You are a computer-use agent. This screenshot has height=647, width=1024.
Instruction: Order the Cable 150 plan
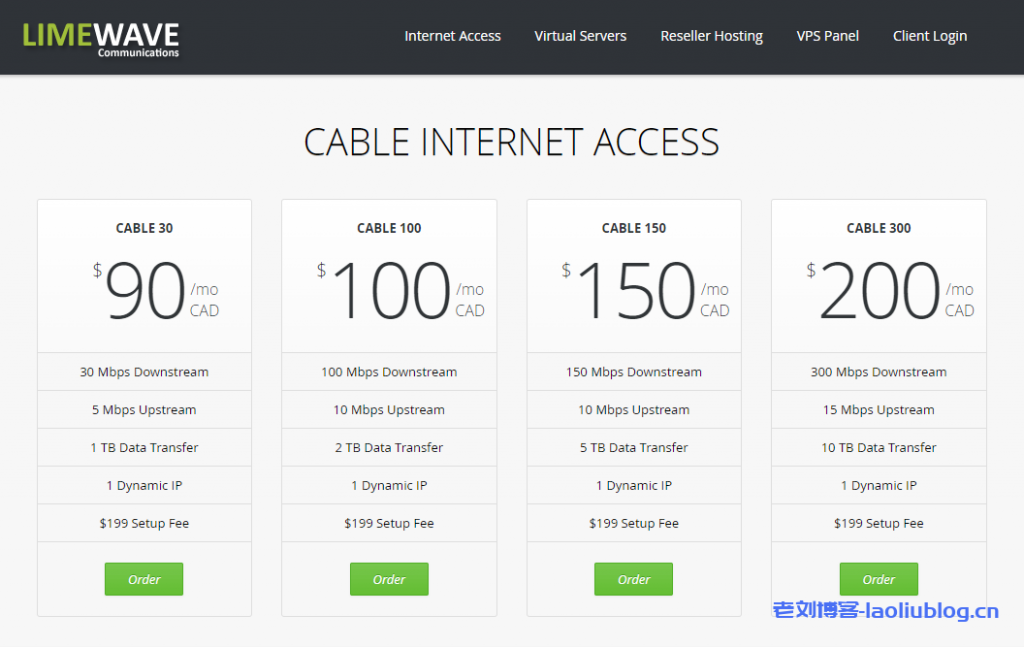click(633, 579)
